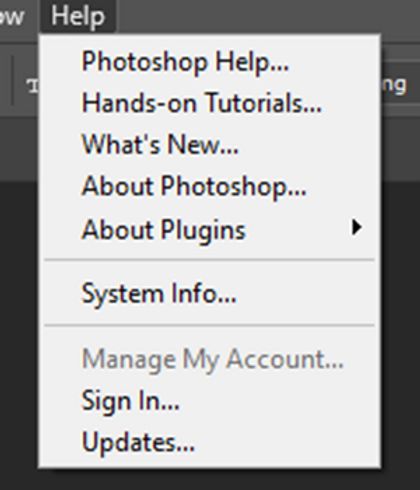The height and width of the screenshot is (490, 420).
Task: Expand the About Plugins submenu arrow
Action: (x=356, y=228)
